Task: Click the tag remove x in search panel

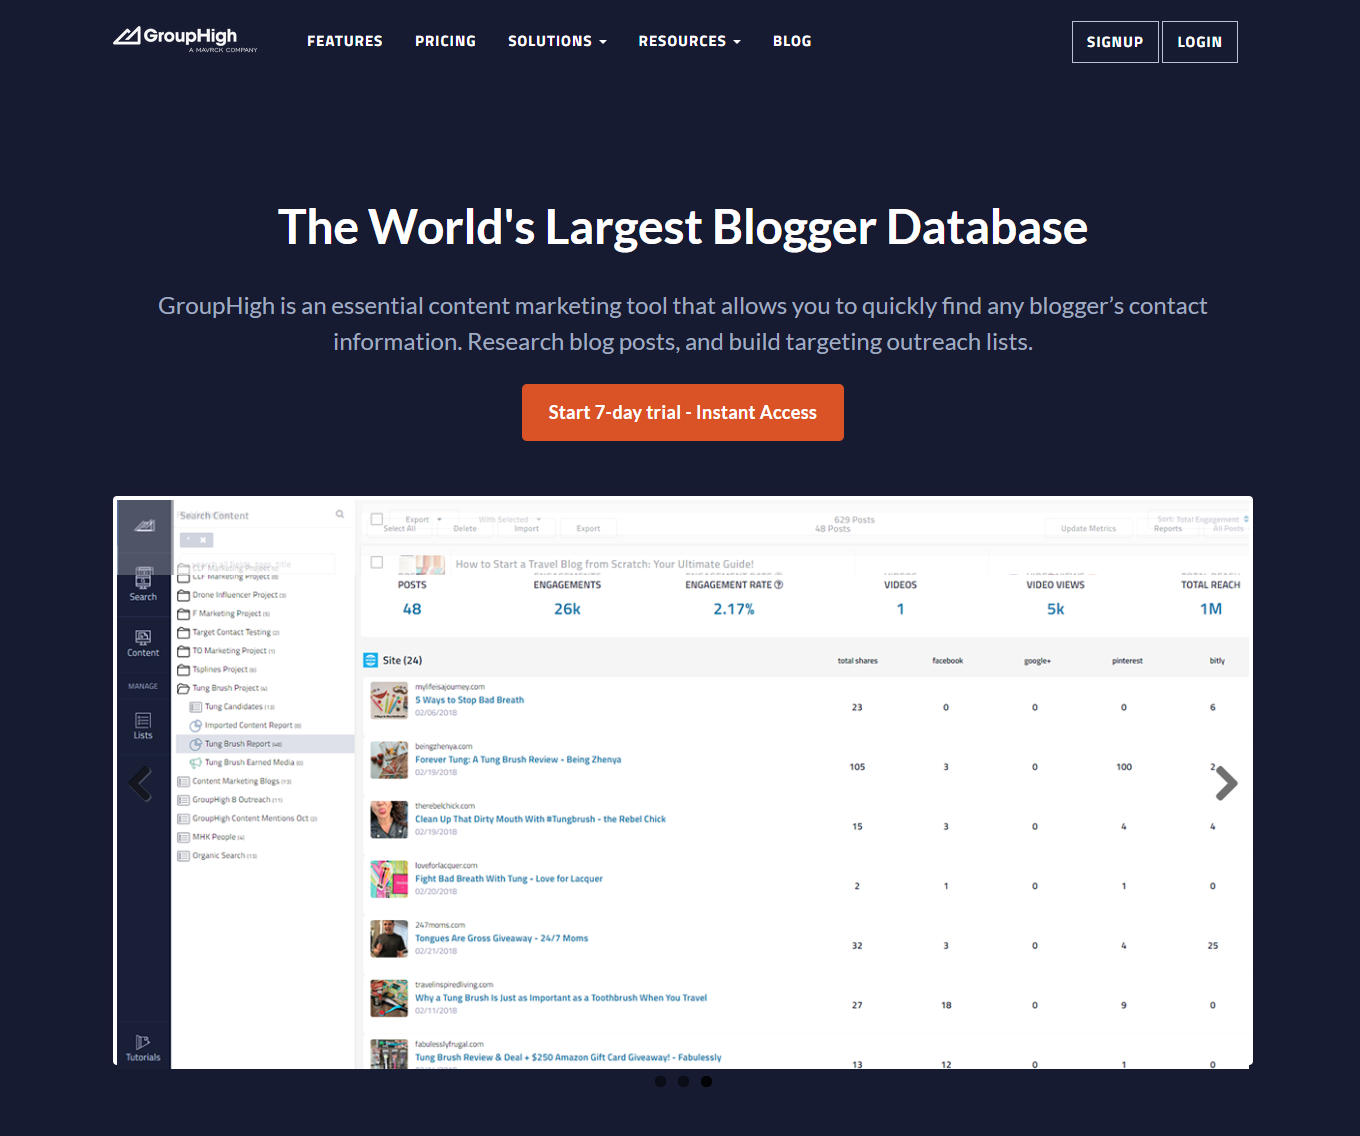Action: click(x=203, y=540)
